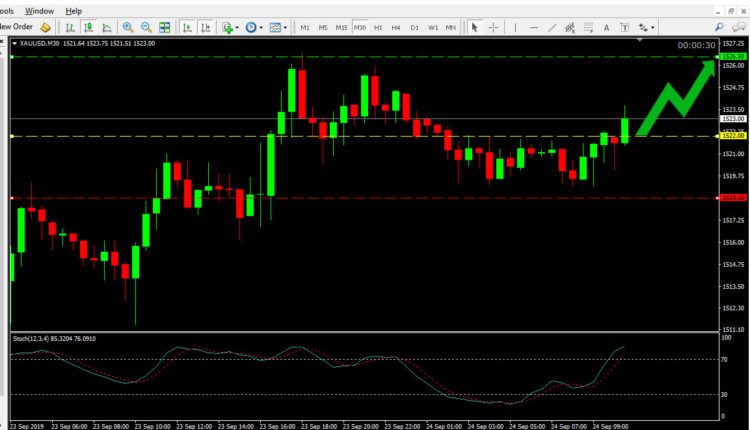Viewport: 750px width, 430px height.
Task: Click the chart shift triangle marker at top
Action: [640, 40]
